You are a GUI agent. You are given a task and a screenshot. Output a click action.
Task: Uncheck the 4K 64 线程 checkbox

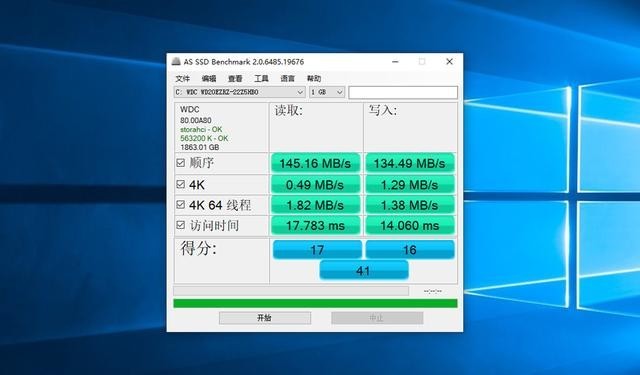click(180, 204)
